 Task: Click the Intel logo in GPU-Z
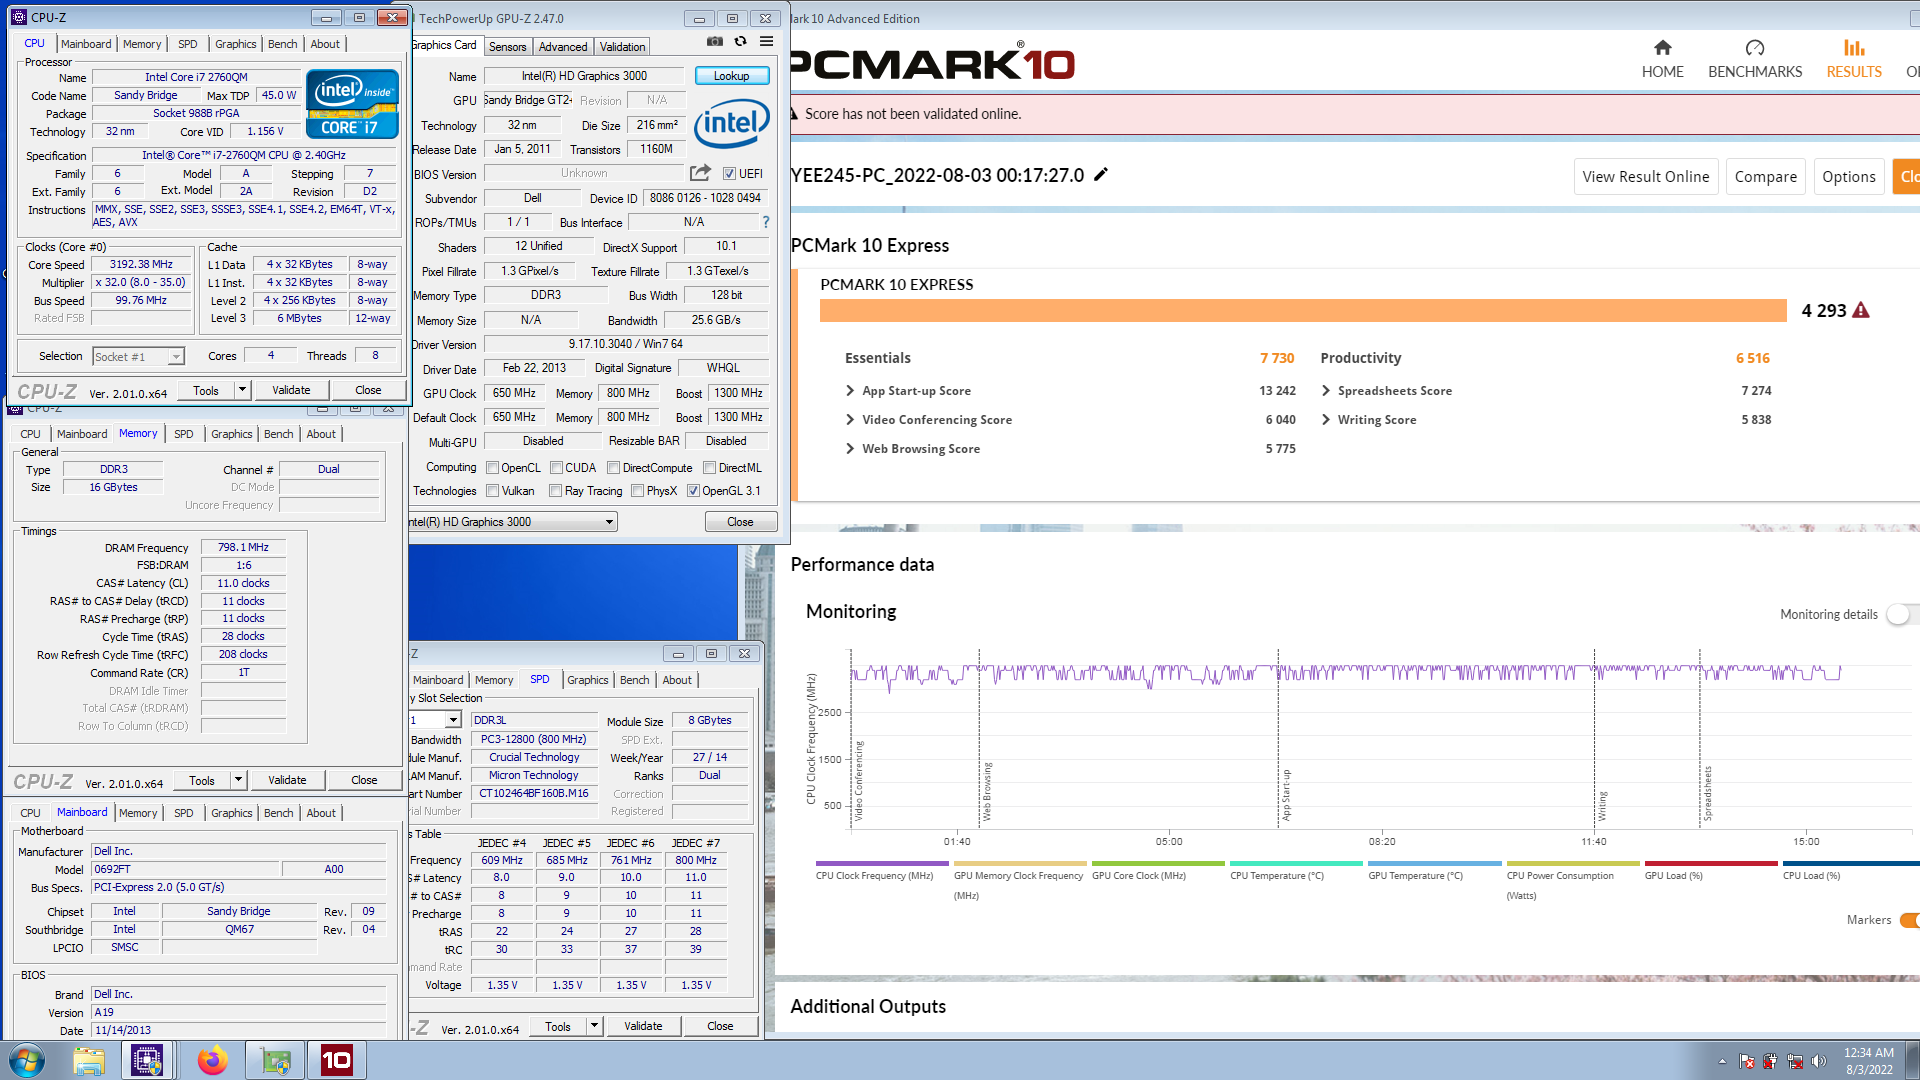732,124
